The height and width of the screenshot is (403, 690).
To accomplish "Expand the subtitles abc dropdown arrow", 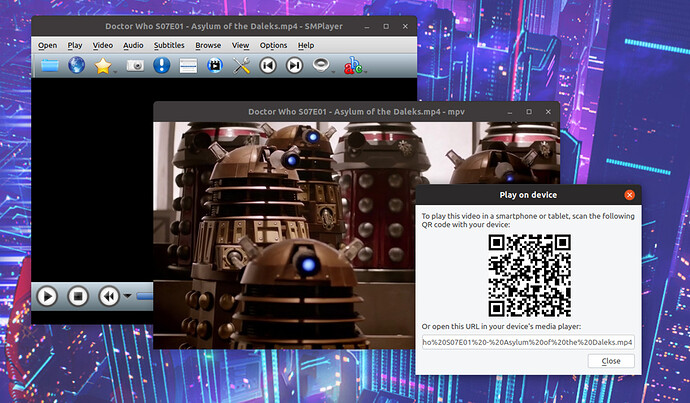I will point(365,72).
